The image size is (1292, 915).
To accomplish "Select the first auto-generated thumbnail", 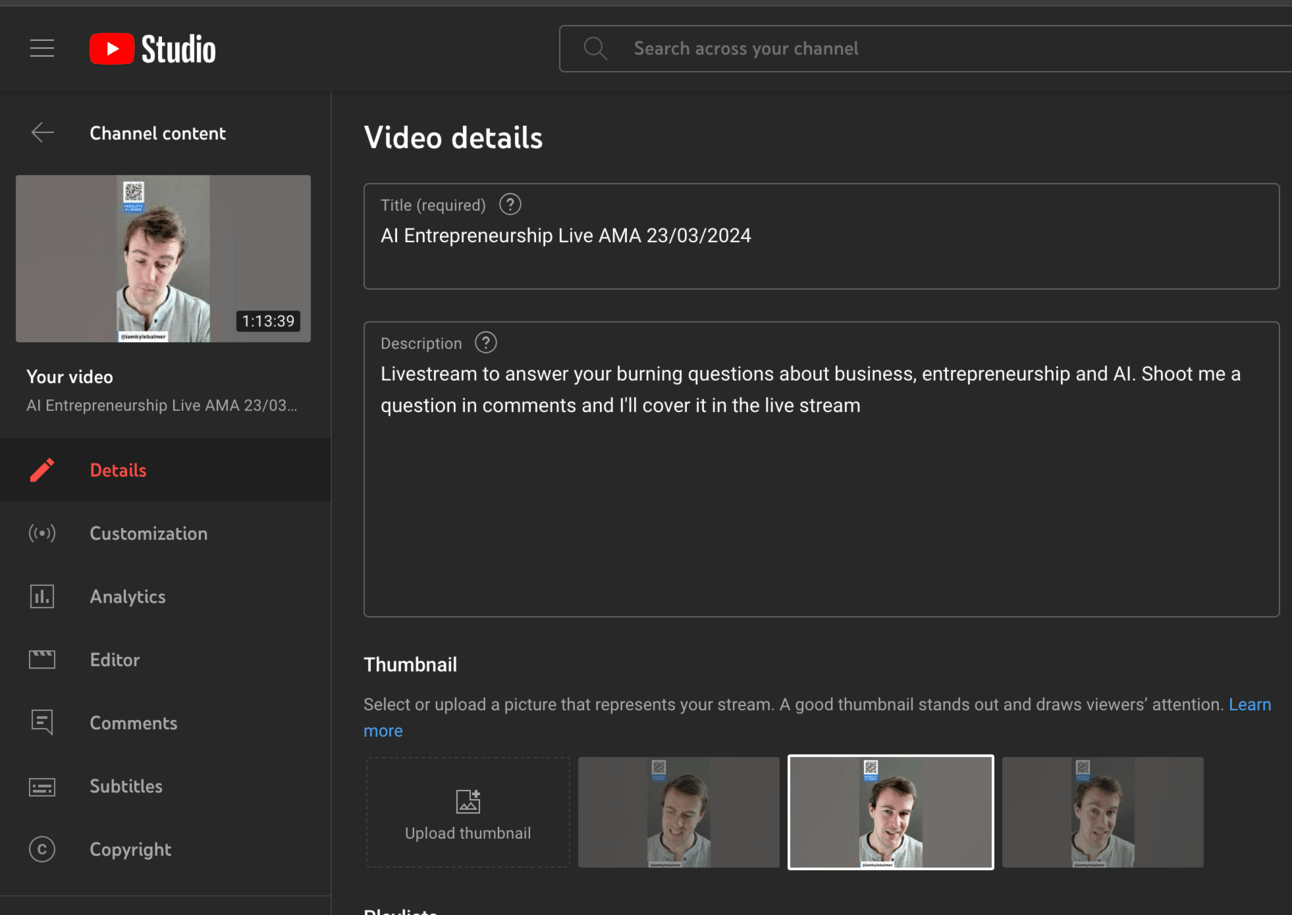I will [x=679, y=812].
